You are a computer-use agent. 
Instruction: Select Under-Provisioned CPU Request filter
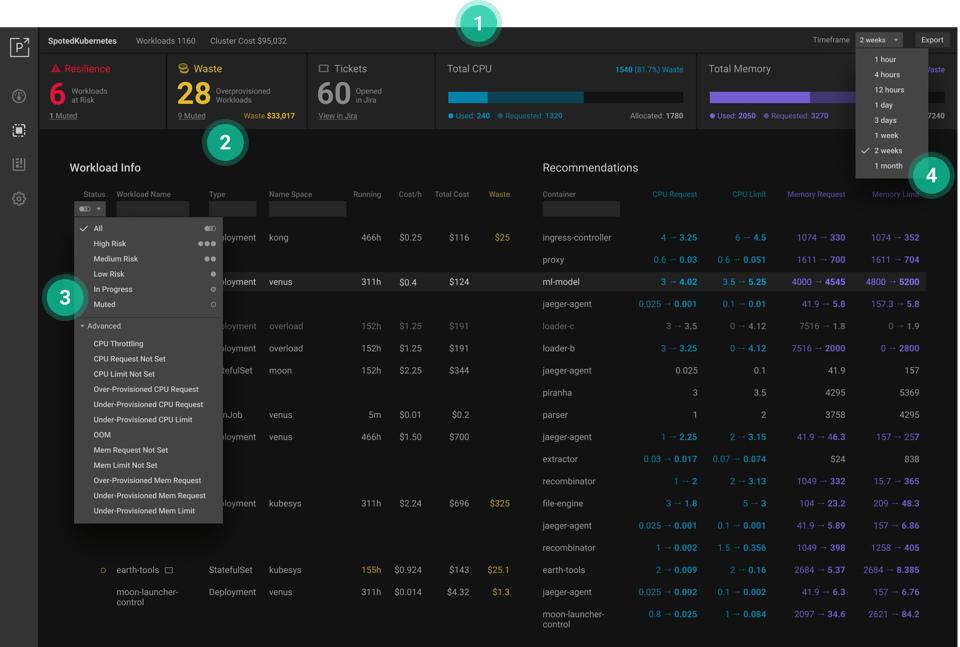tap(148, 405)
